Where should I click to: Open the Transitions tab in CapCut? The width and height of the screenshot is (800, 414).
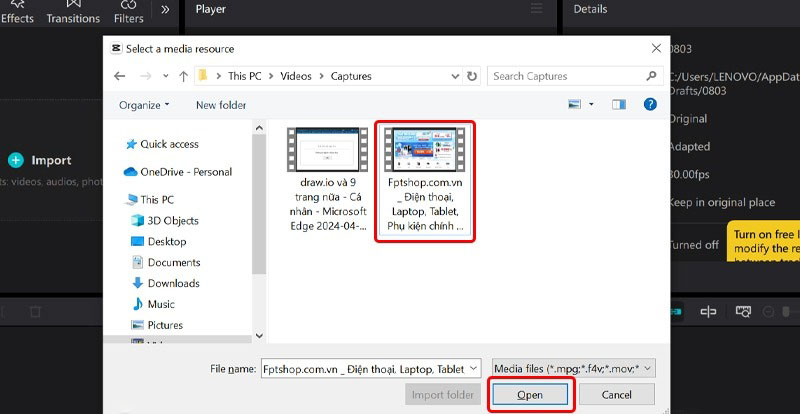(73, 12)
